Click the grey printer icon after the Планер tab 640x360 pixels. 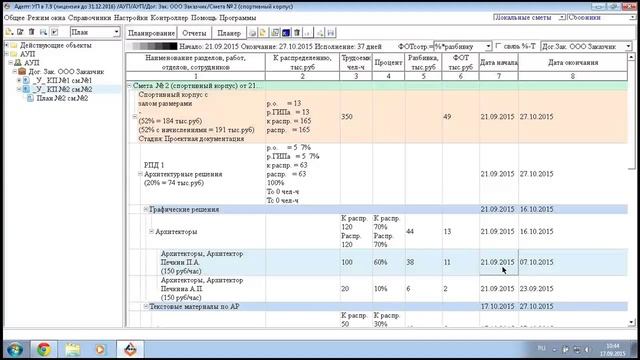point(253,33)
